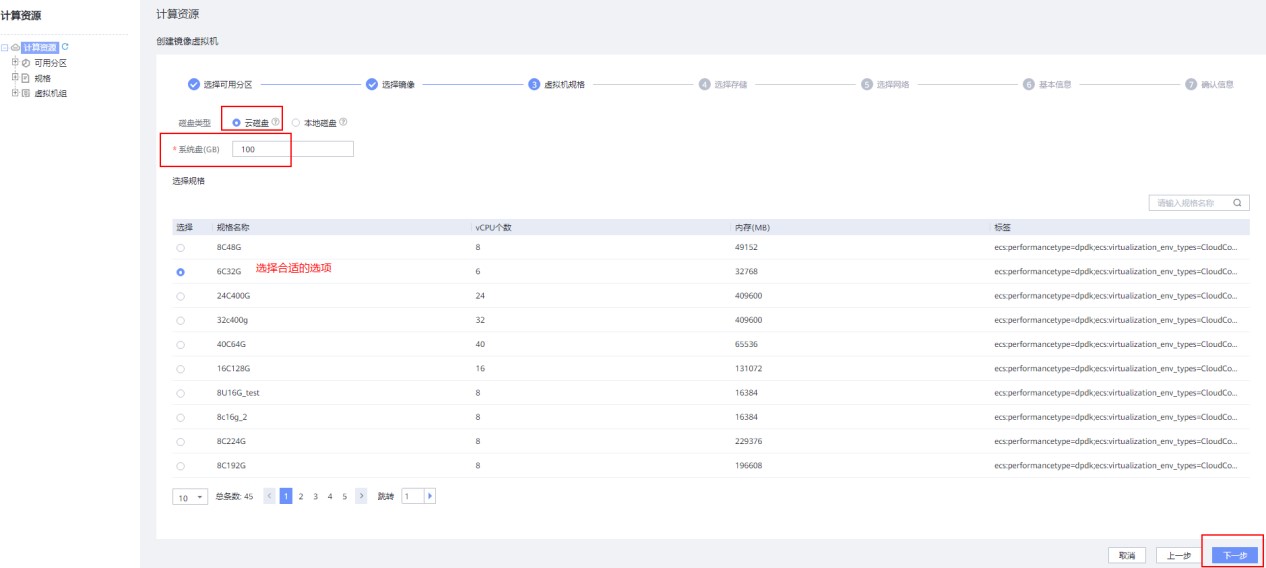Click step 6 circle 基本信息
Screen dimensions: 1266x568
(x=1029, y=84)
